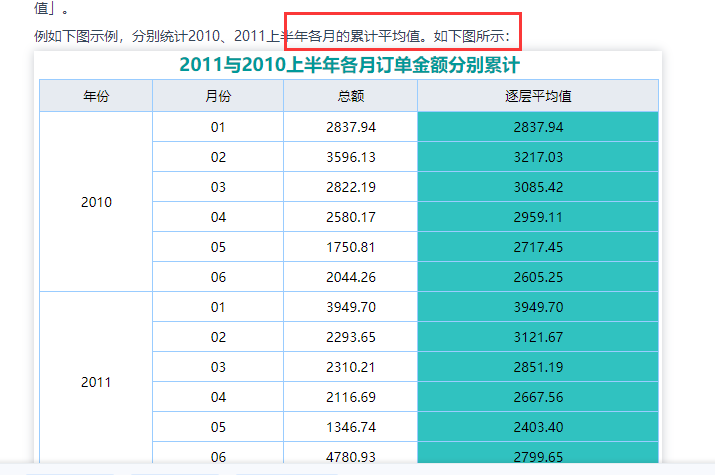
Task: Click the total value 2822.19
Action: point(351,187)
